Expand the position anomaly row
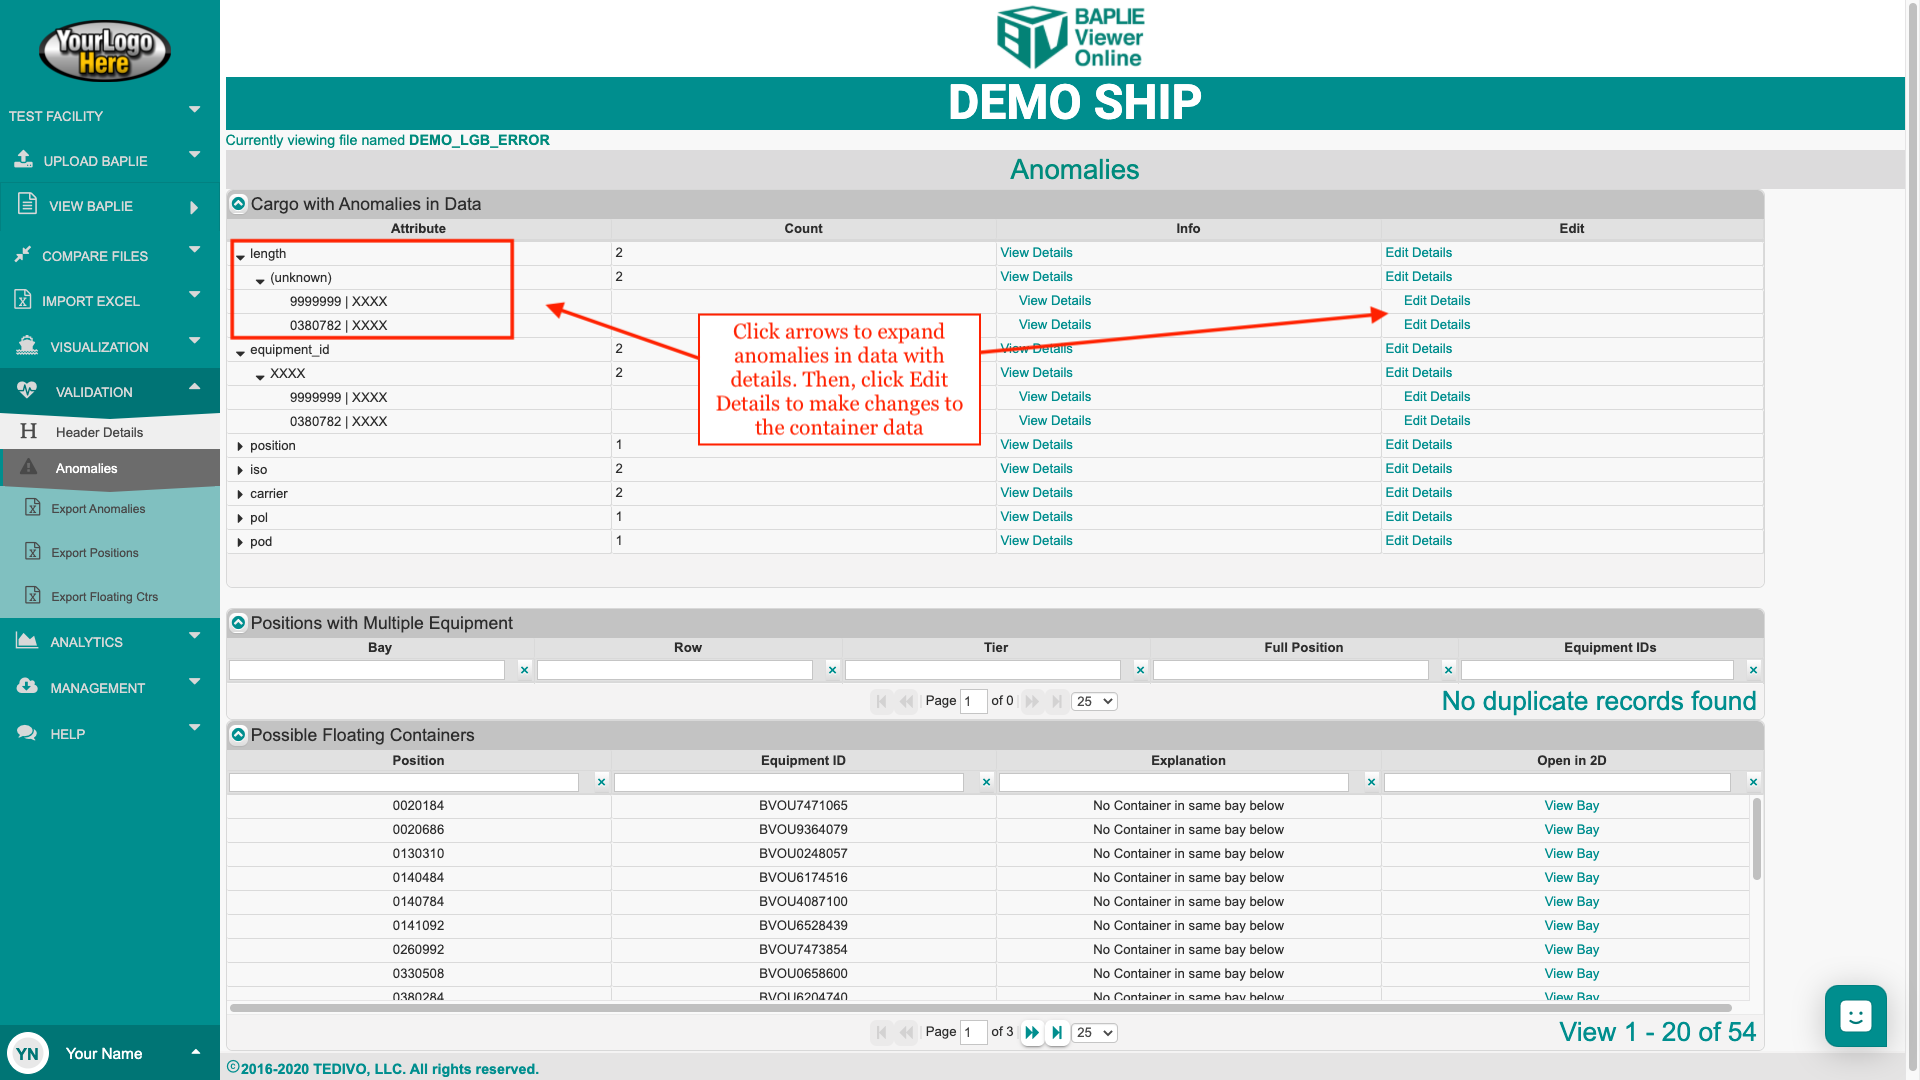Viewport: 1920px width, 1080px height. click(x=240, y=446)
